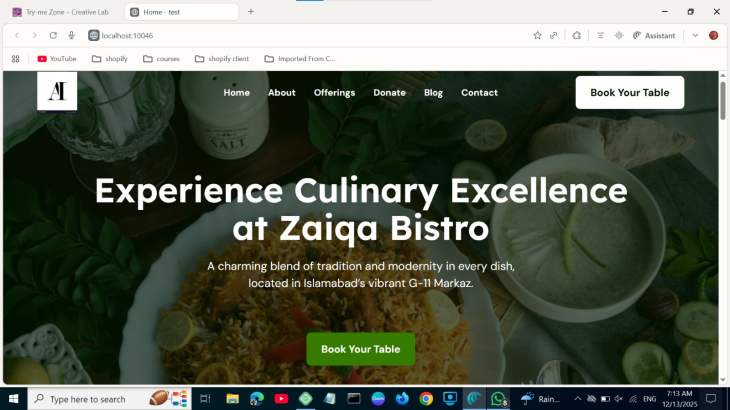Open the reader view lines icon
This screenshot has height=410, width=730.
click(x=600, y=35)
